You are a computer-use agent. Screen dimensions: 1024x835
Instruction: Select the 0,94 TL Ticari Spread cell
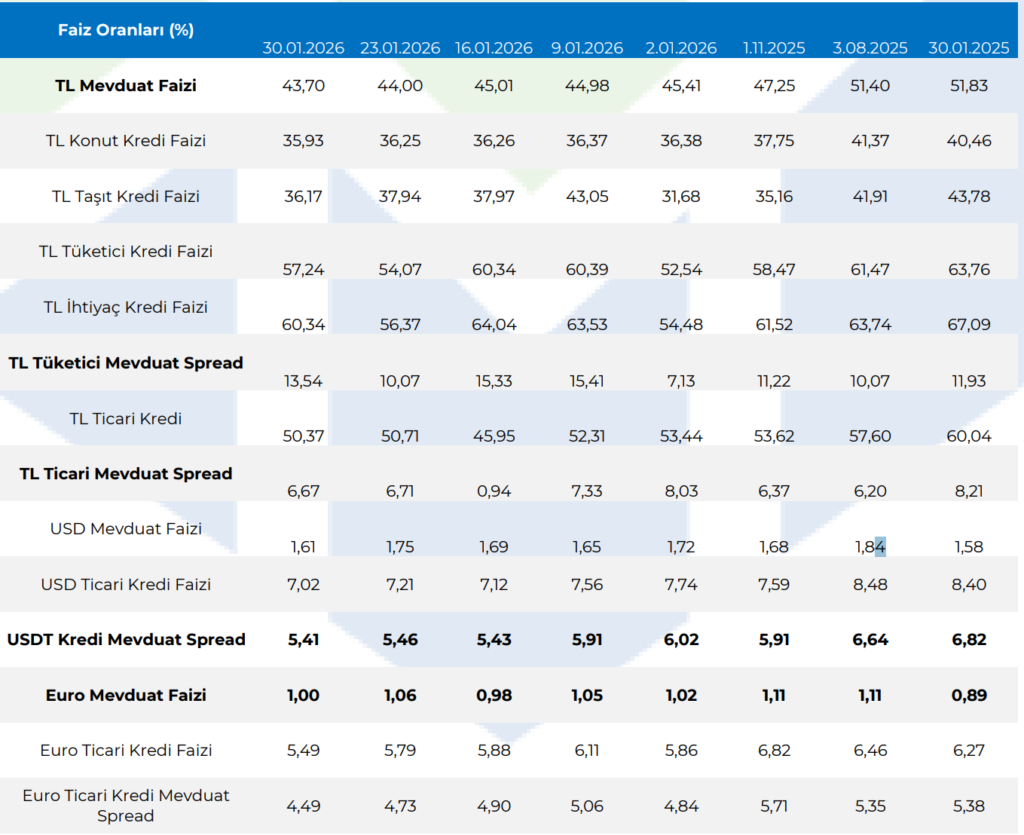pos(494,492)
